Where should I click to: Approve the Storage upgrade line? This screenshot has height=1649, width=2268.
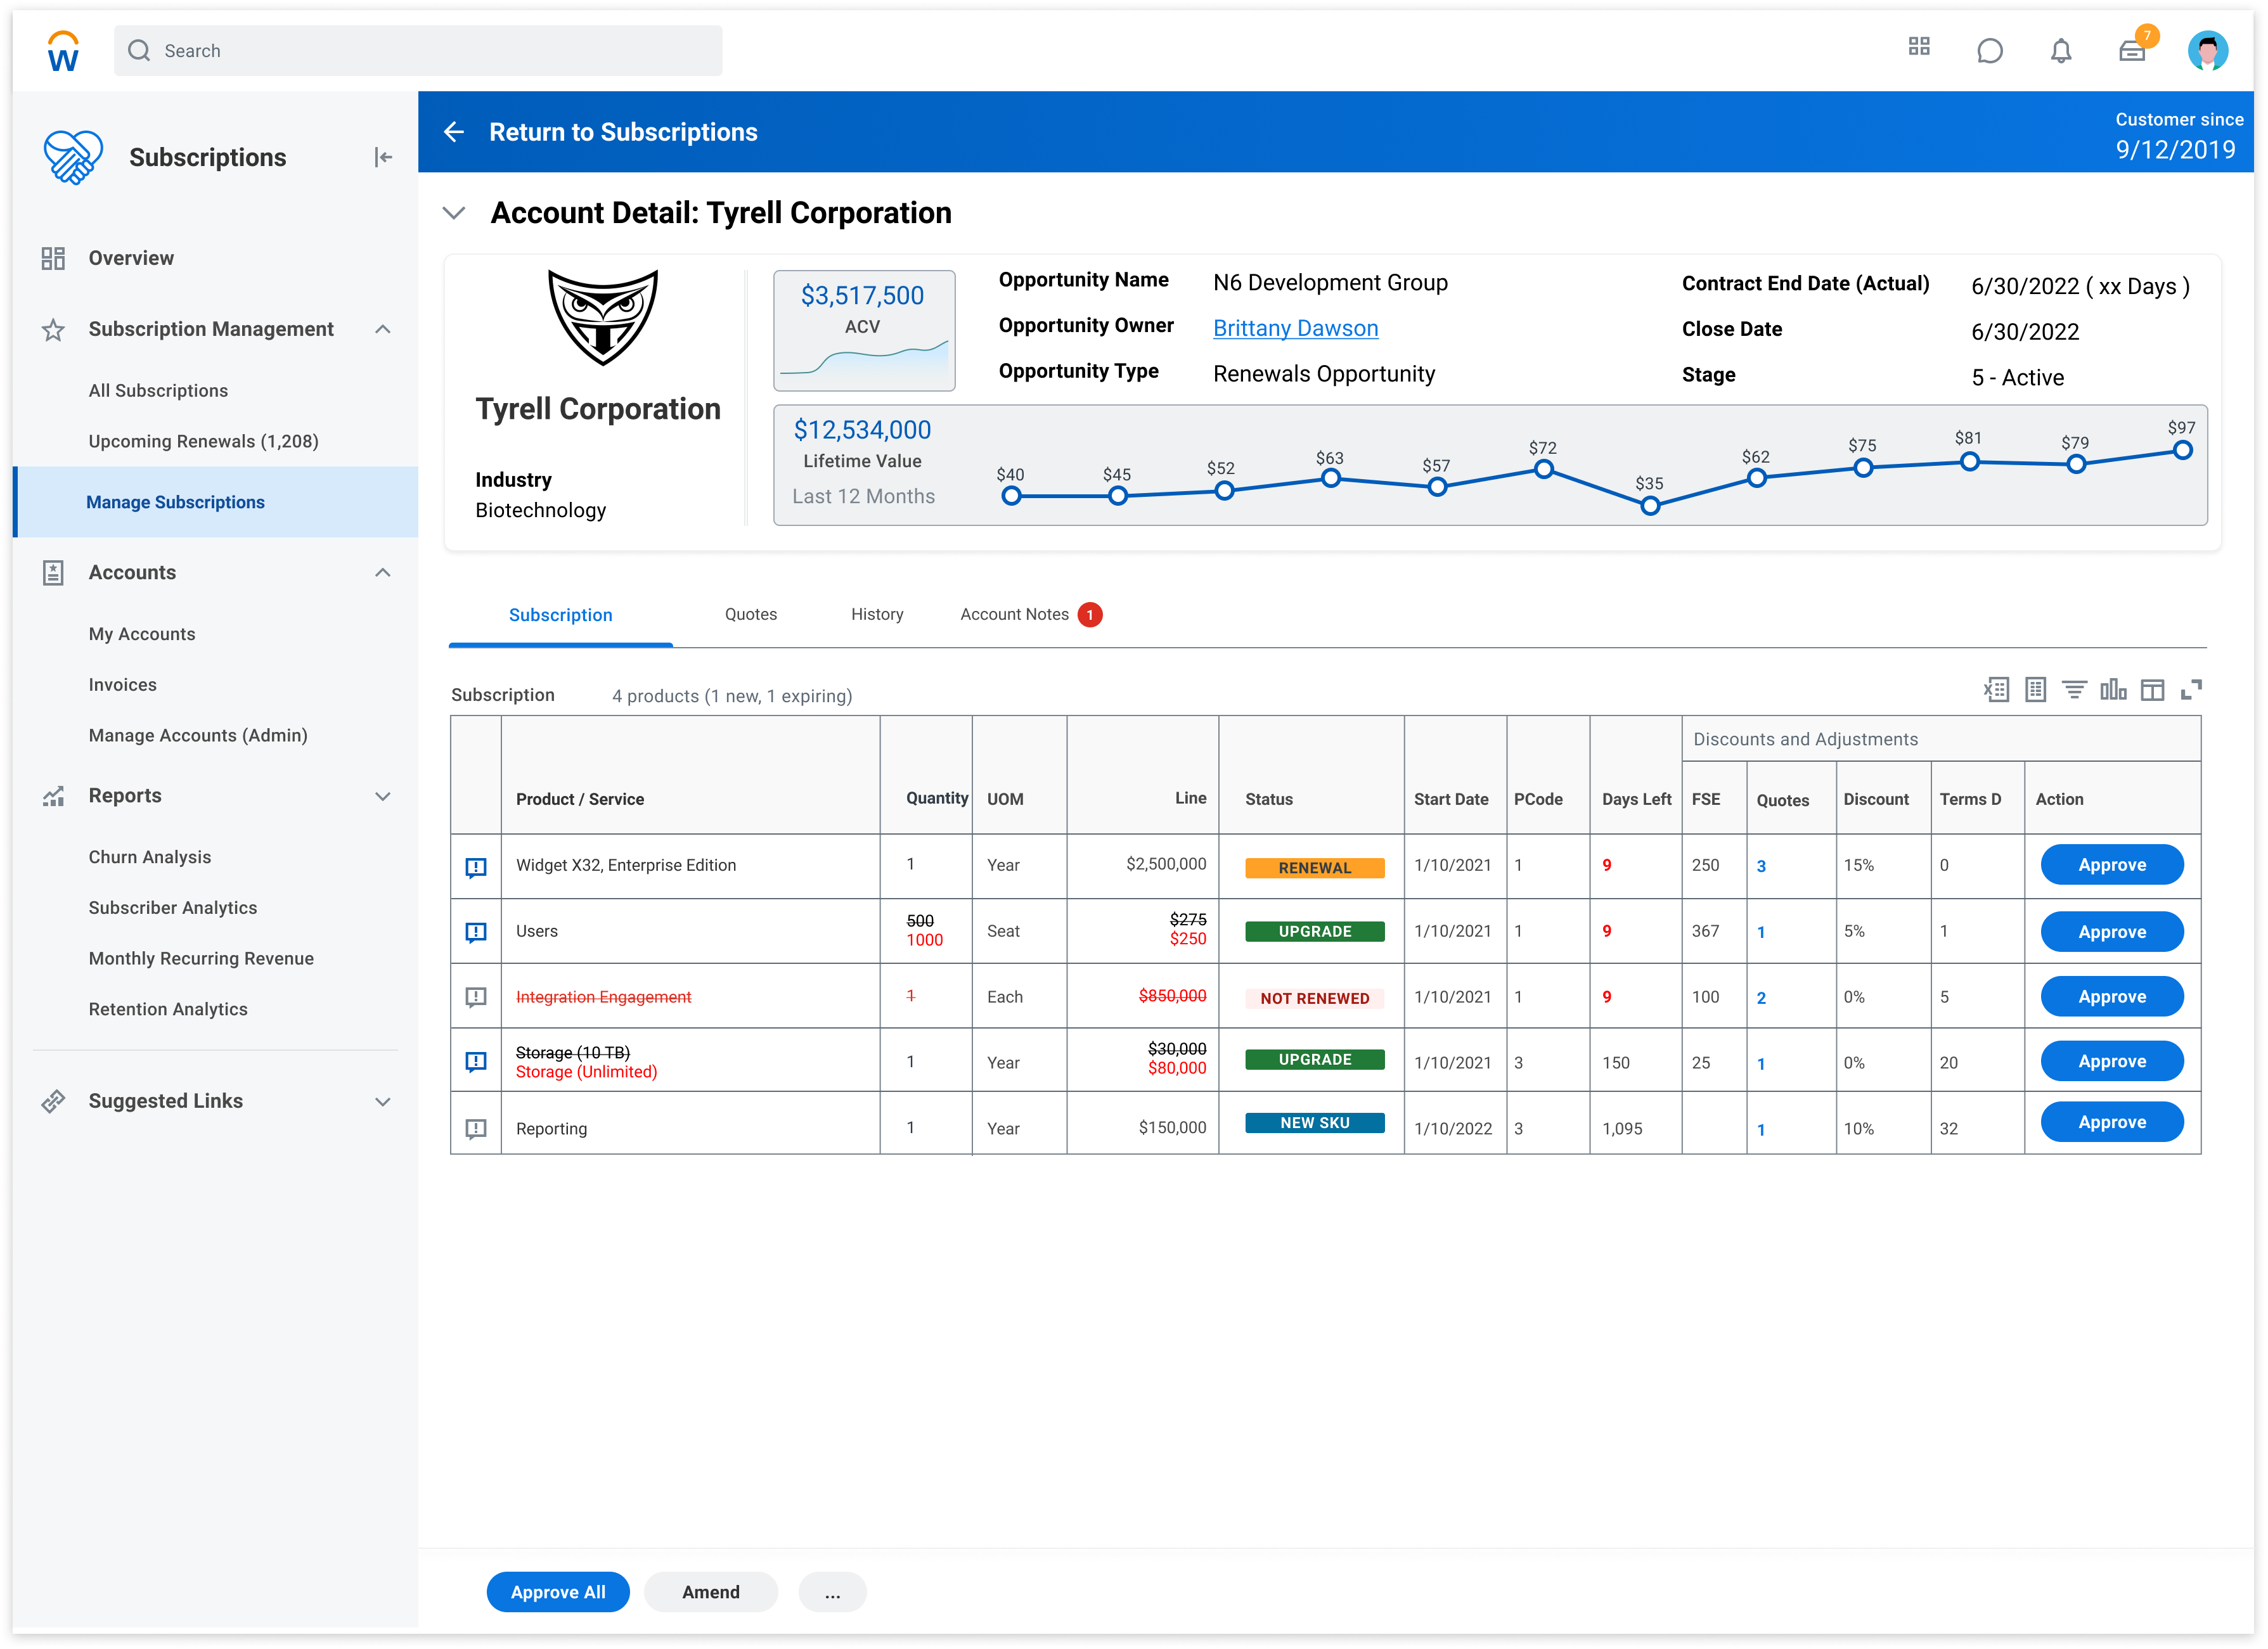tap(2112, 1062)
